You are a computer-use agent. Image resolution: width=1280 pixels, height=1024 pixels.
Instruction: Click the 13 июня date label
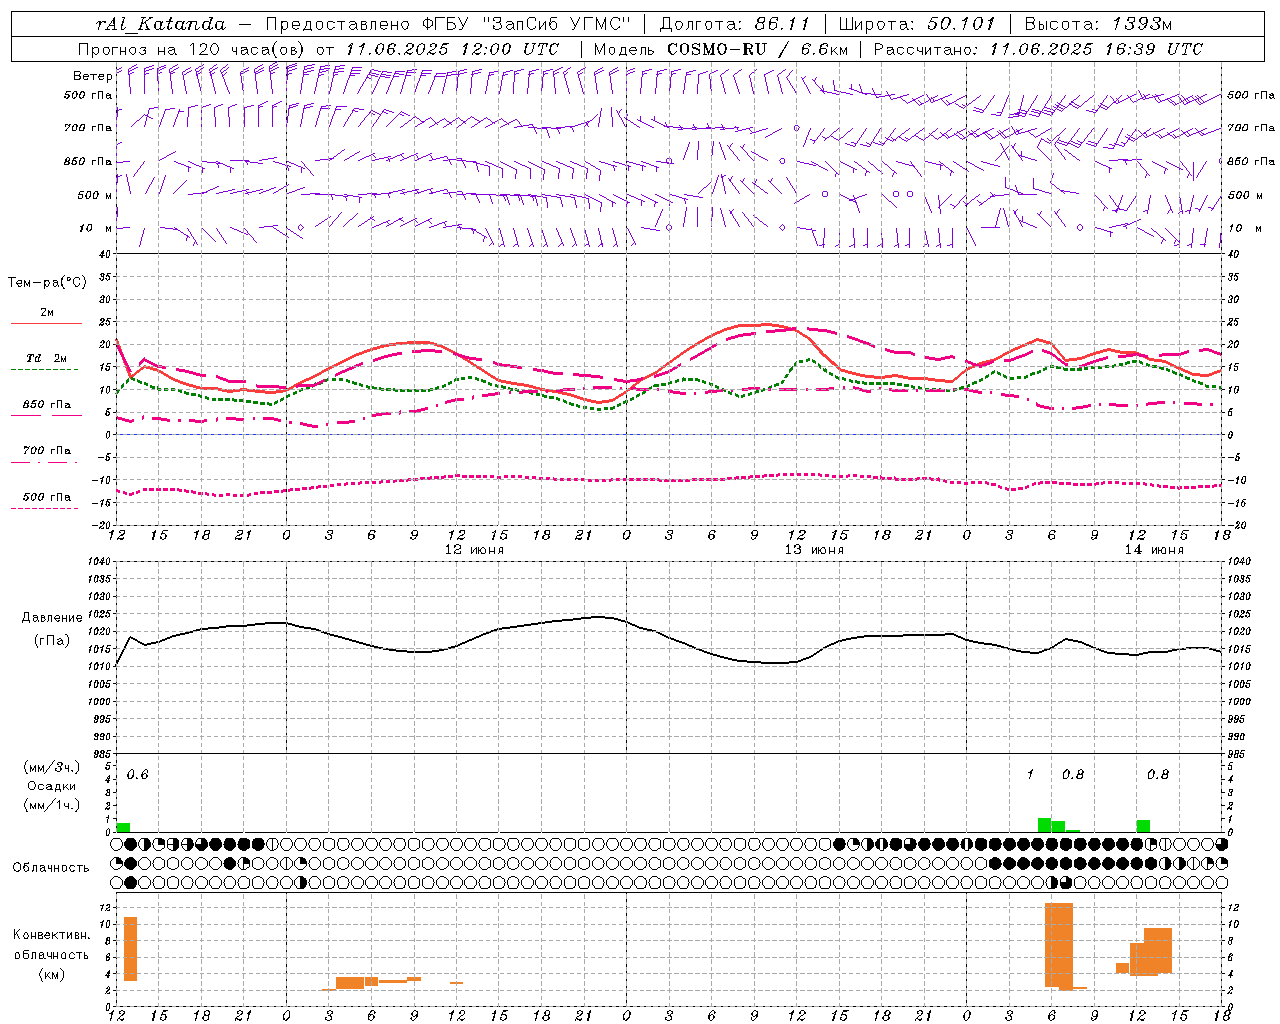[x=814, y=550]
